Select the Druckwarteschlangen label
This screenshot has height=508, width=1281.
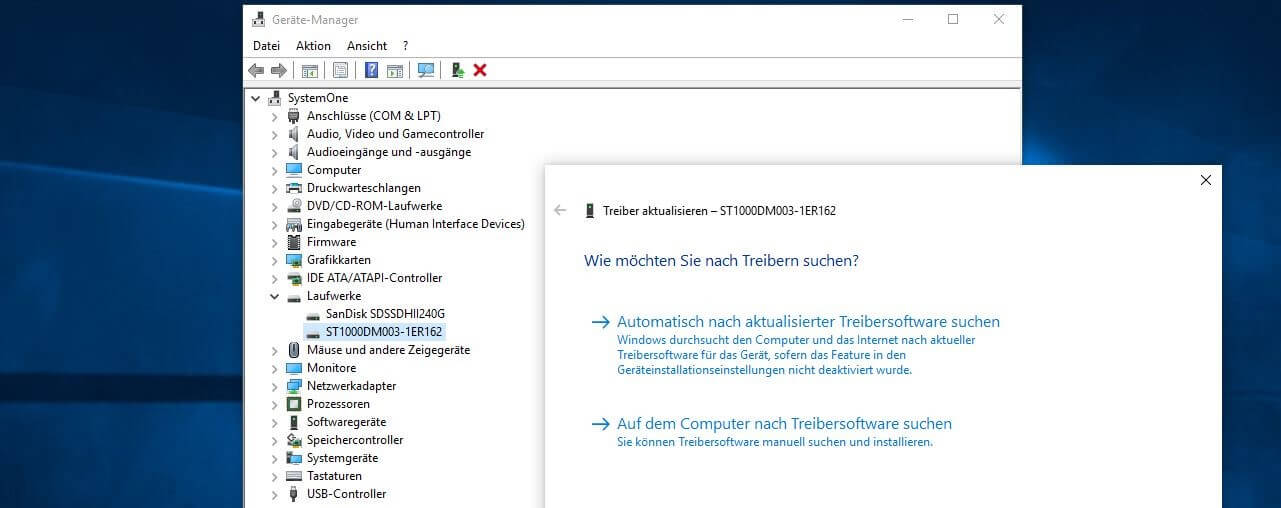click(364, 188)
